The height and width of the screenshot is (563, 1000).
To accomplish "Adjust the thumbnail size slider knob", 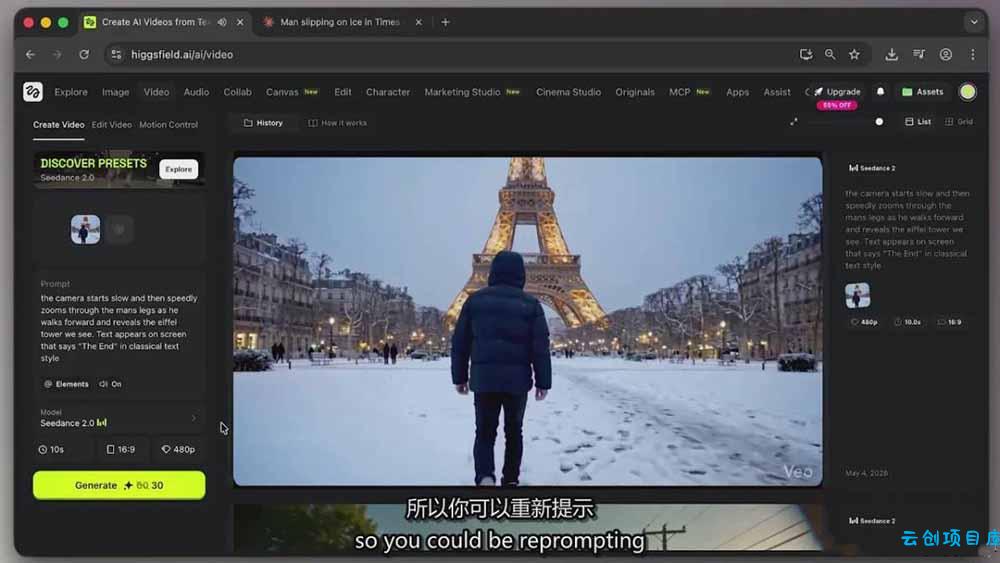I will (879, 122).
